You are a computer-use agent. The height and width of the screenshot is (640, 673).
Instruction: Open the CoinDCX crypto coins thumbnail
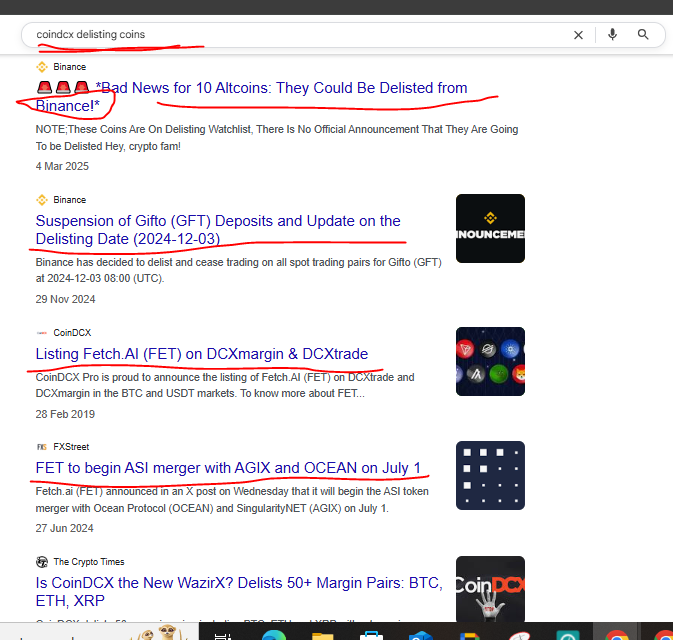click(490, 361)
